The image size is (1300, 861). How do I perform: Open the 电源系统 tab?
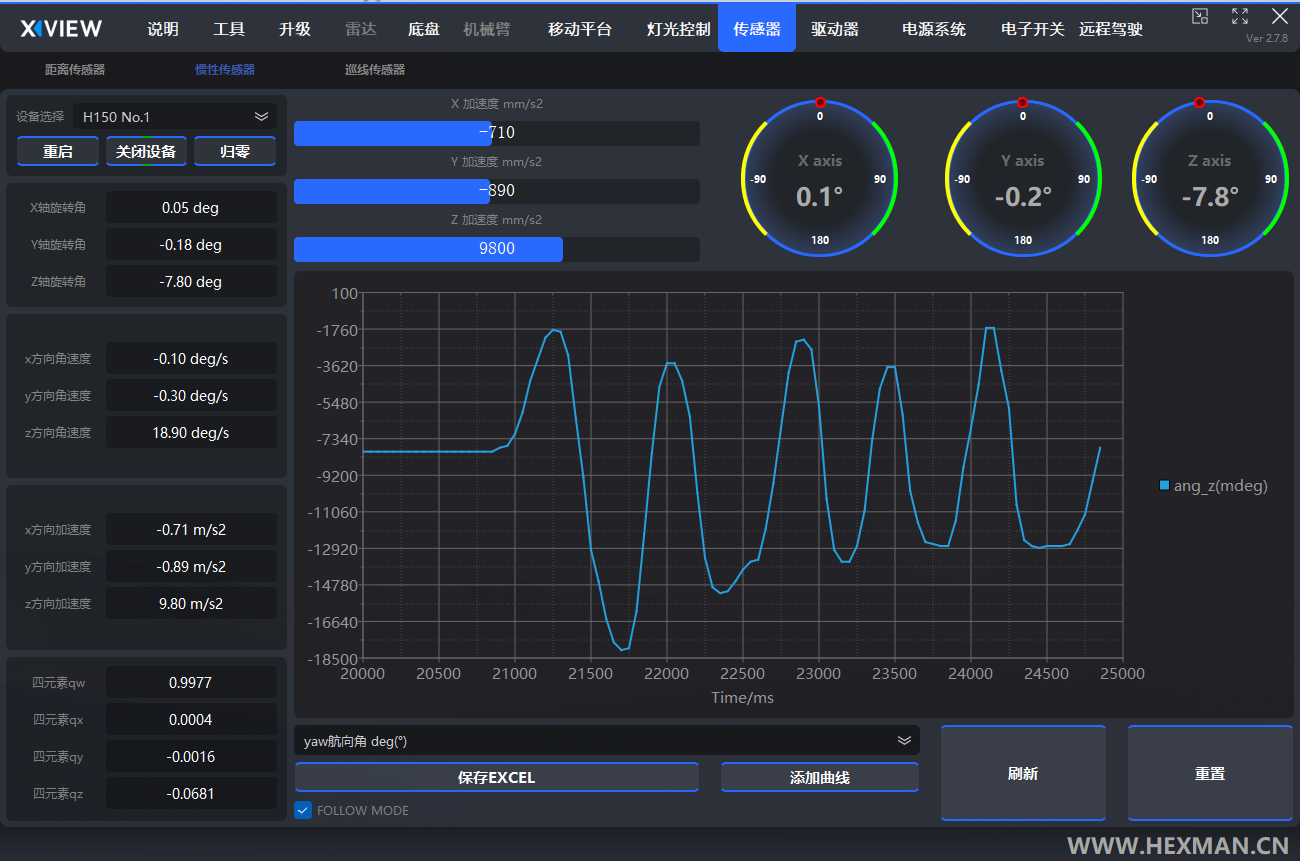point(934,29)
